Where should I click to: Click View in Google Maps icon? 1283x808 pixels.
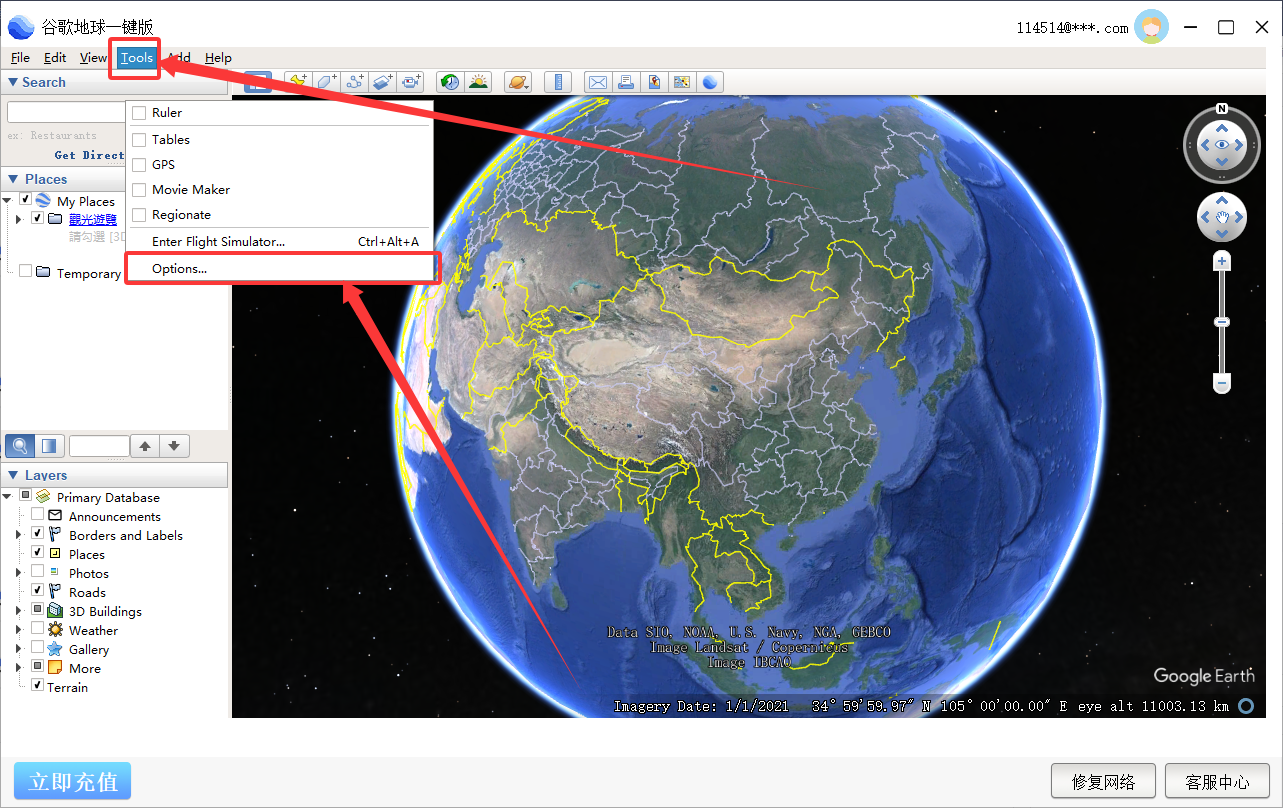(682, 82)
